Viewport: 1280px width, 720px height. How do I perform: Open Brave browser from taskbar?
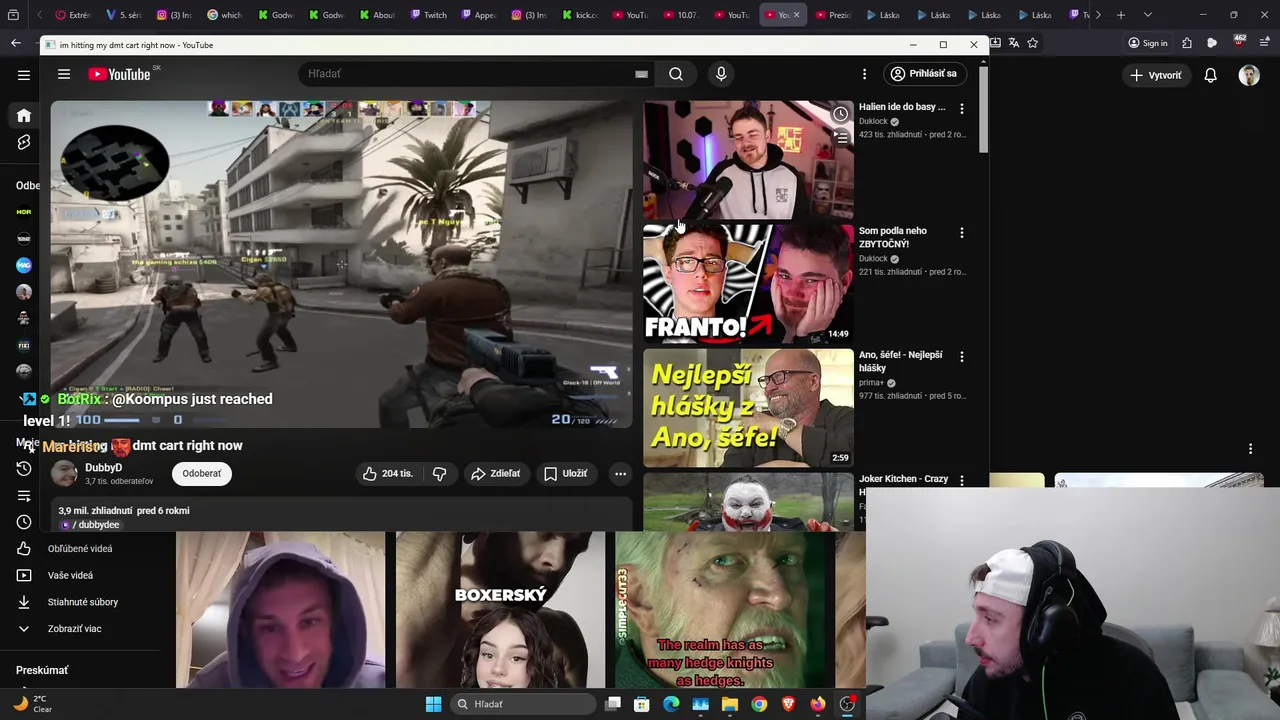point(788,704)
